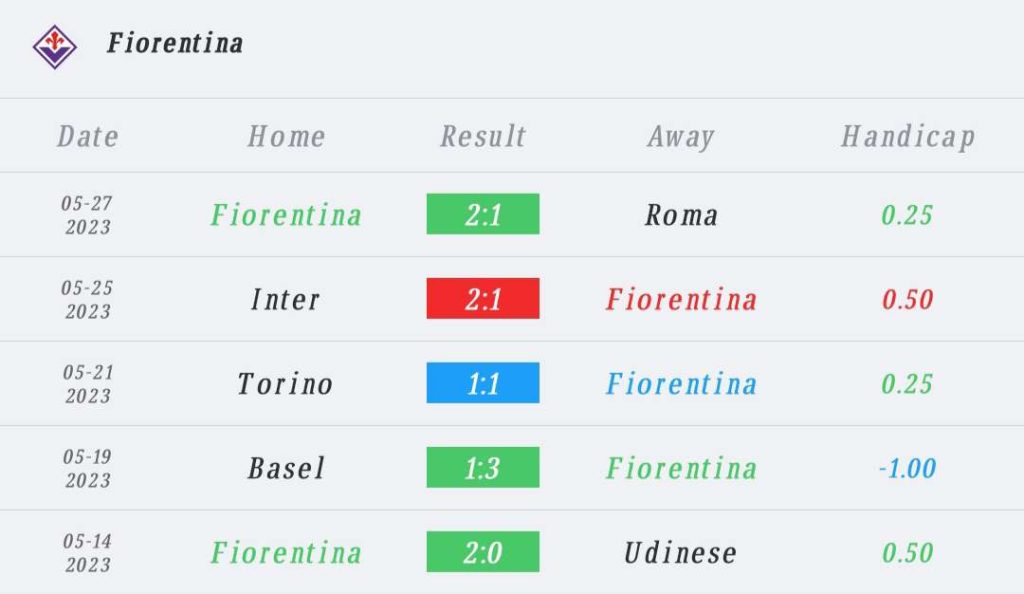Open the green 2:1 result against Roma
1024x594 pixels.
click(x=483, y=214)
